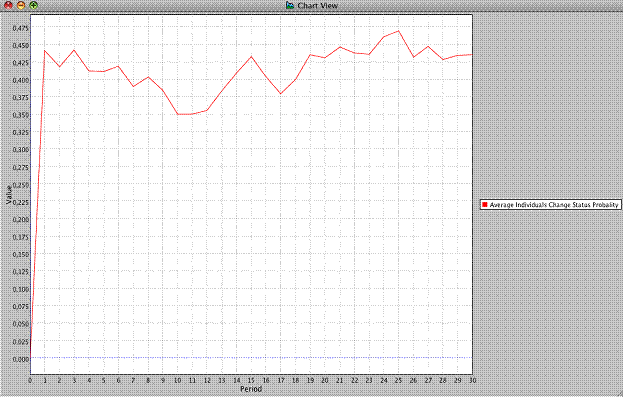Click the x-axis tick label 20
The image size is (624, 398).
325,380
